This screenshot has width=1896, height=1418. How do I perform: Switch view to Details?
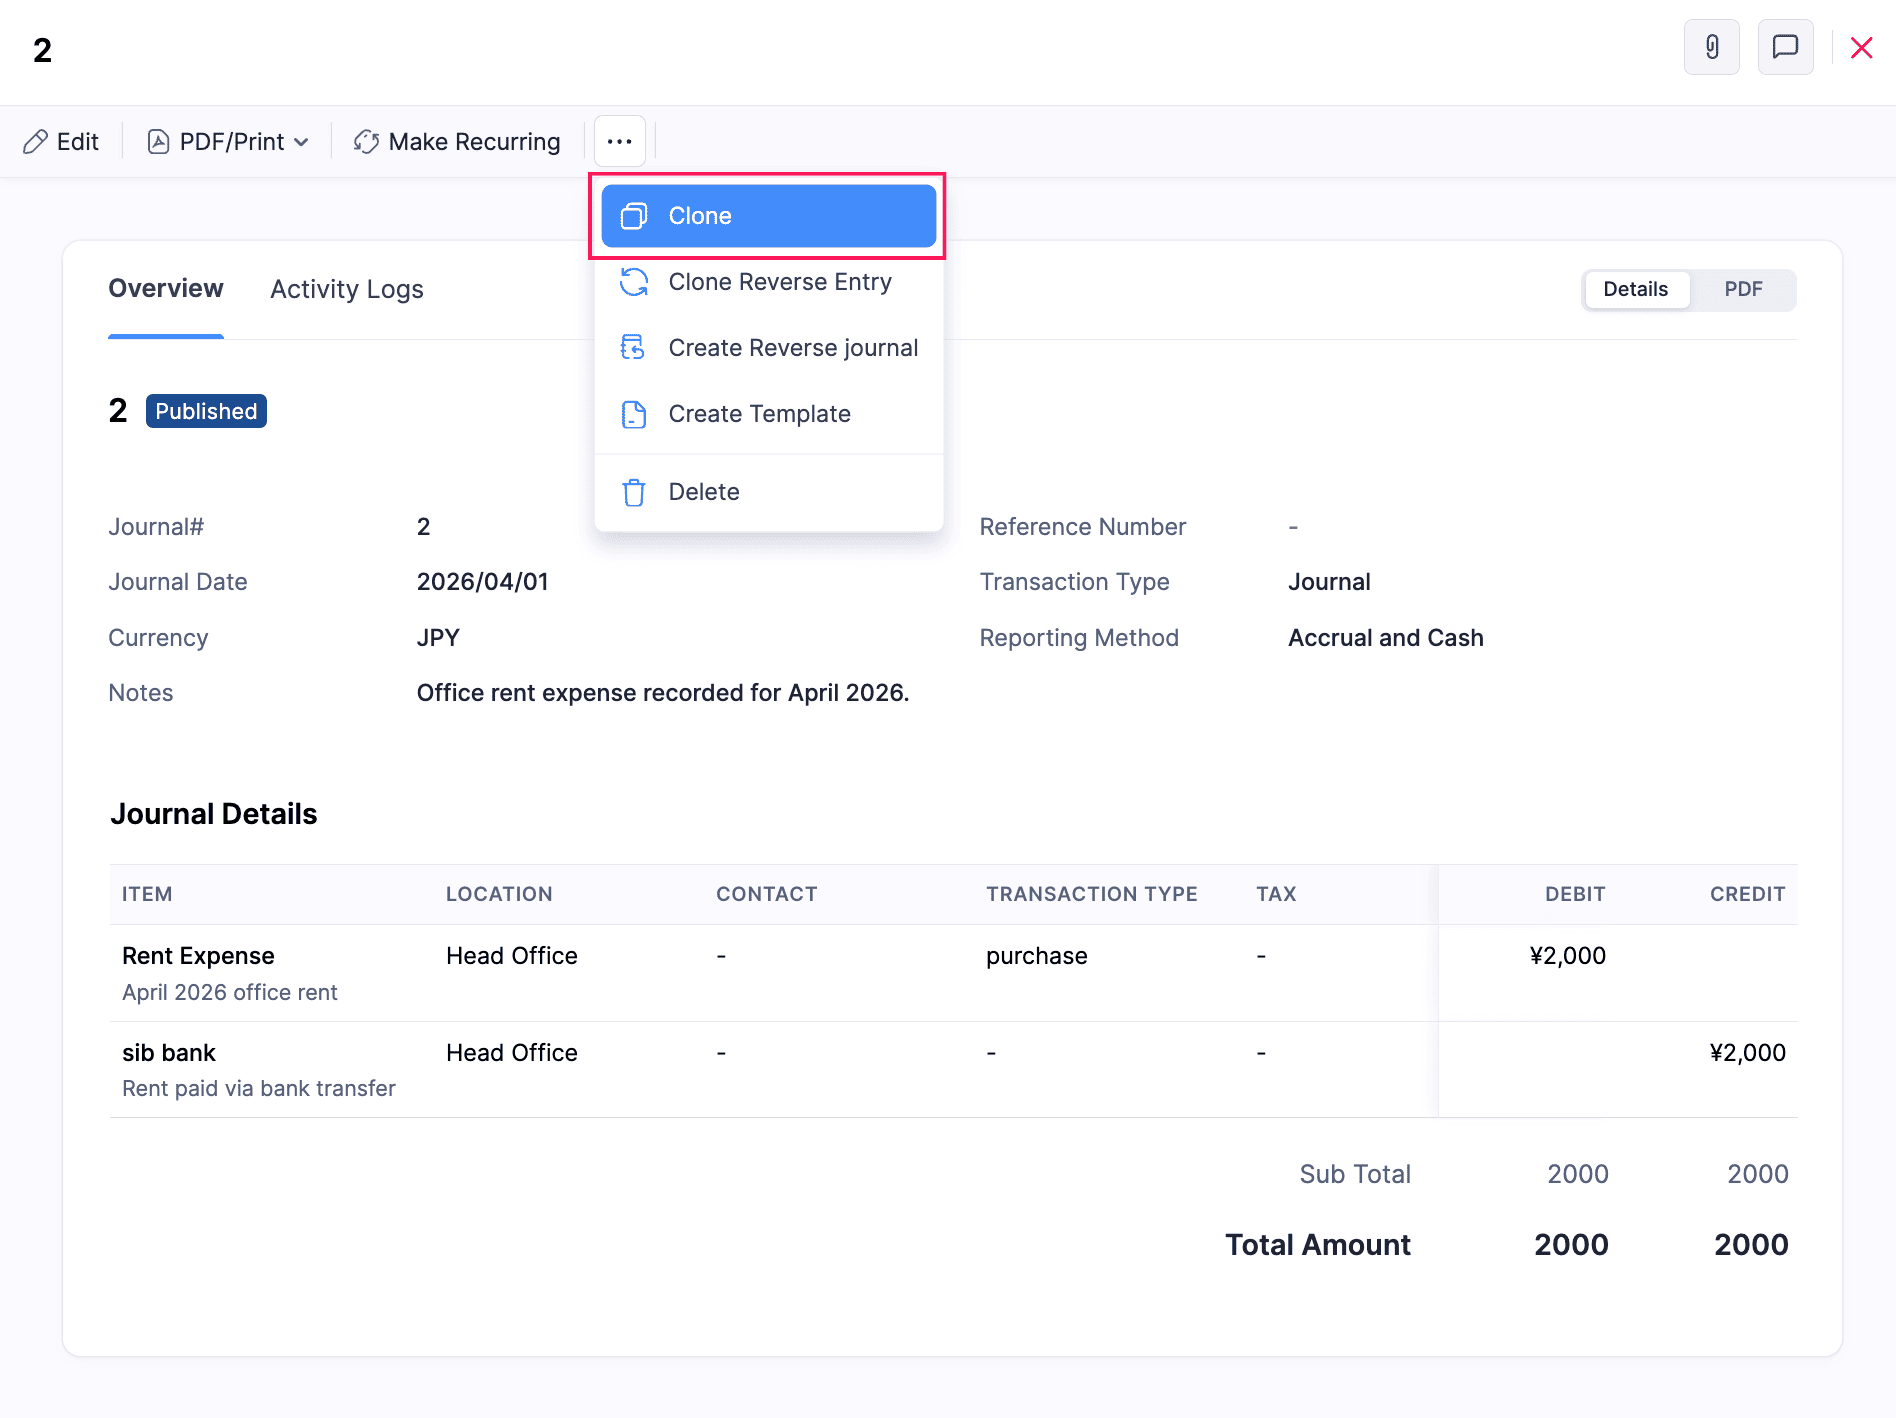(x=1635, y=289)
